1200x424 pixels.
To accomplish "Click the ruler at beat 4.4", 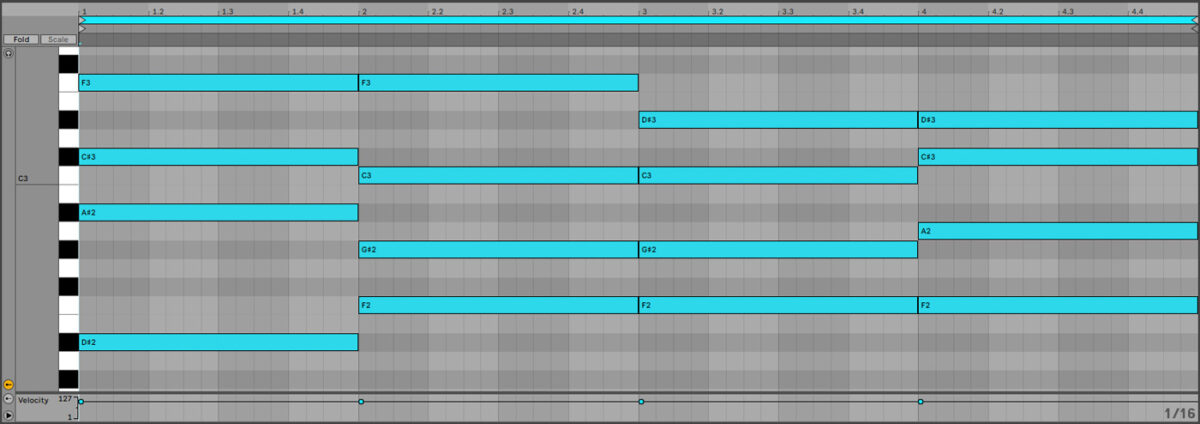I will pyautogui.click(x=1137, y=11).
